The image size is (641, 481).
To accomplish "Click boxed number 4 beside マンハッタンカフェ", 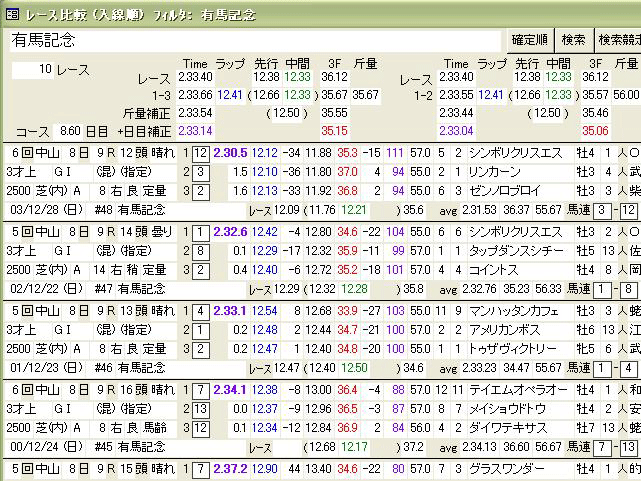I will [x=201, y=311].
